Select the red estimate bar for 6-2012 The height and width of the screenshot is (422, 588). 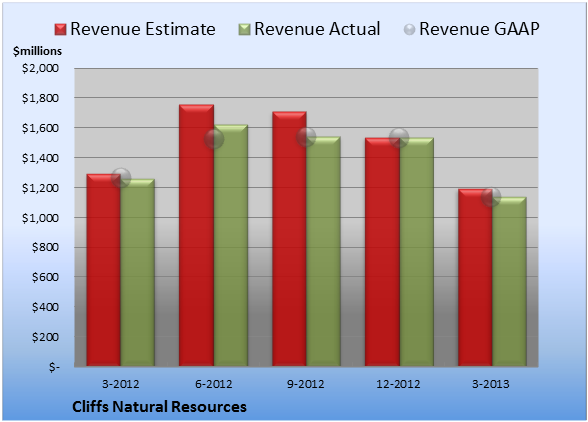click(x=196, y=235)
